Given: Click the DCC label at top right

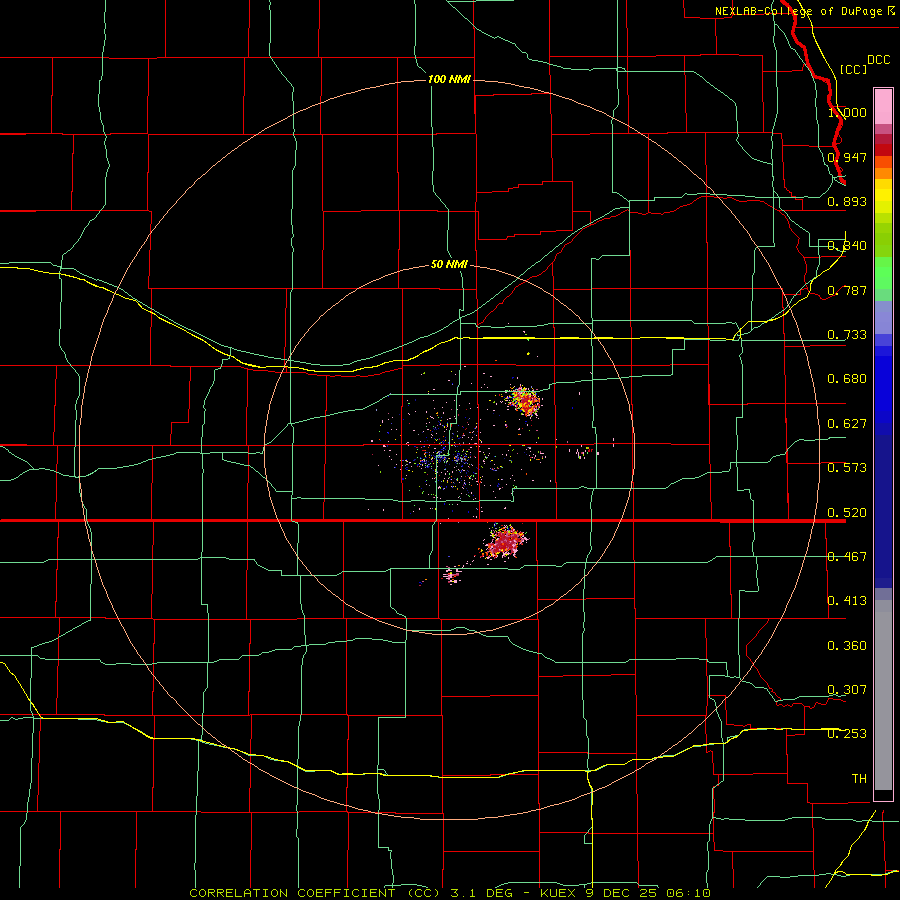Looking at the screenshot, I should (878, 60).
